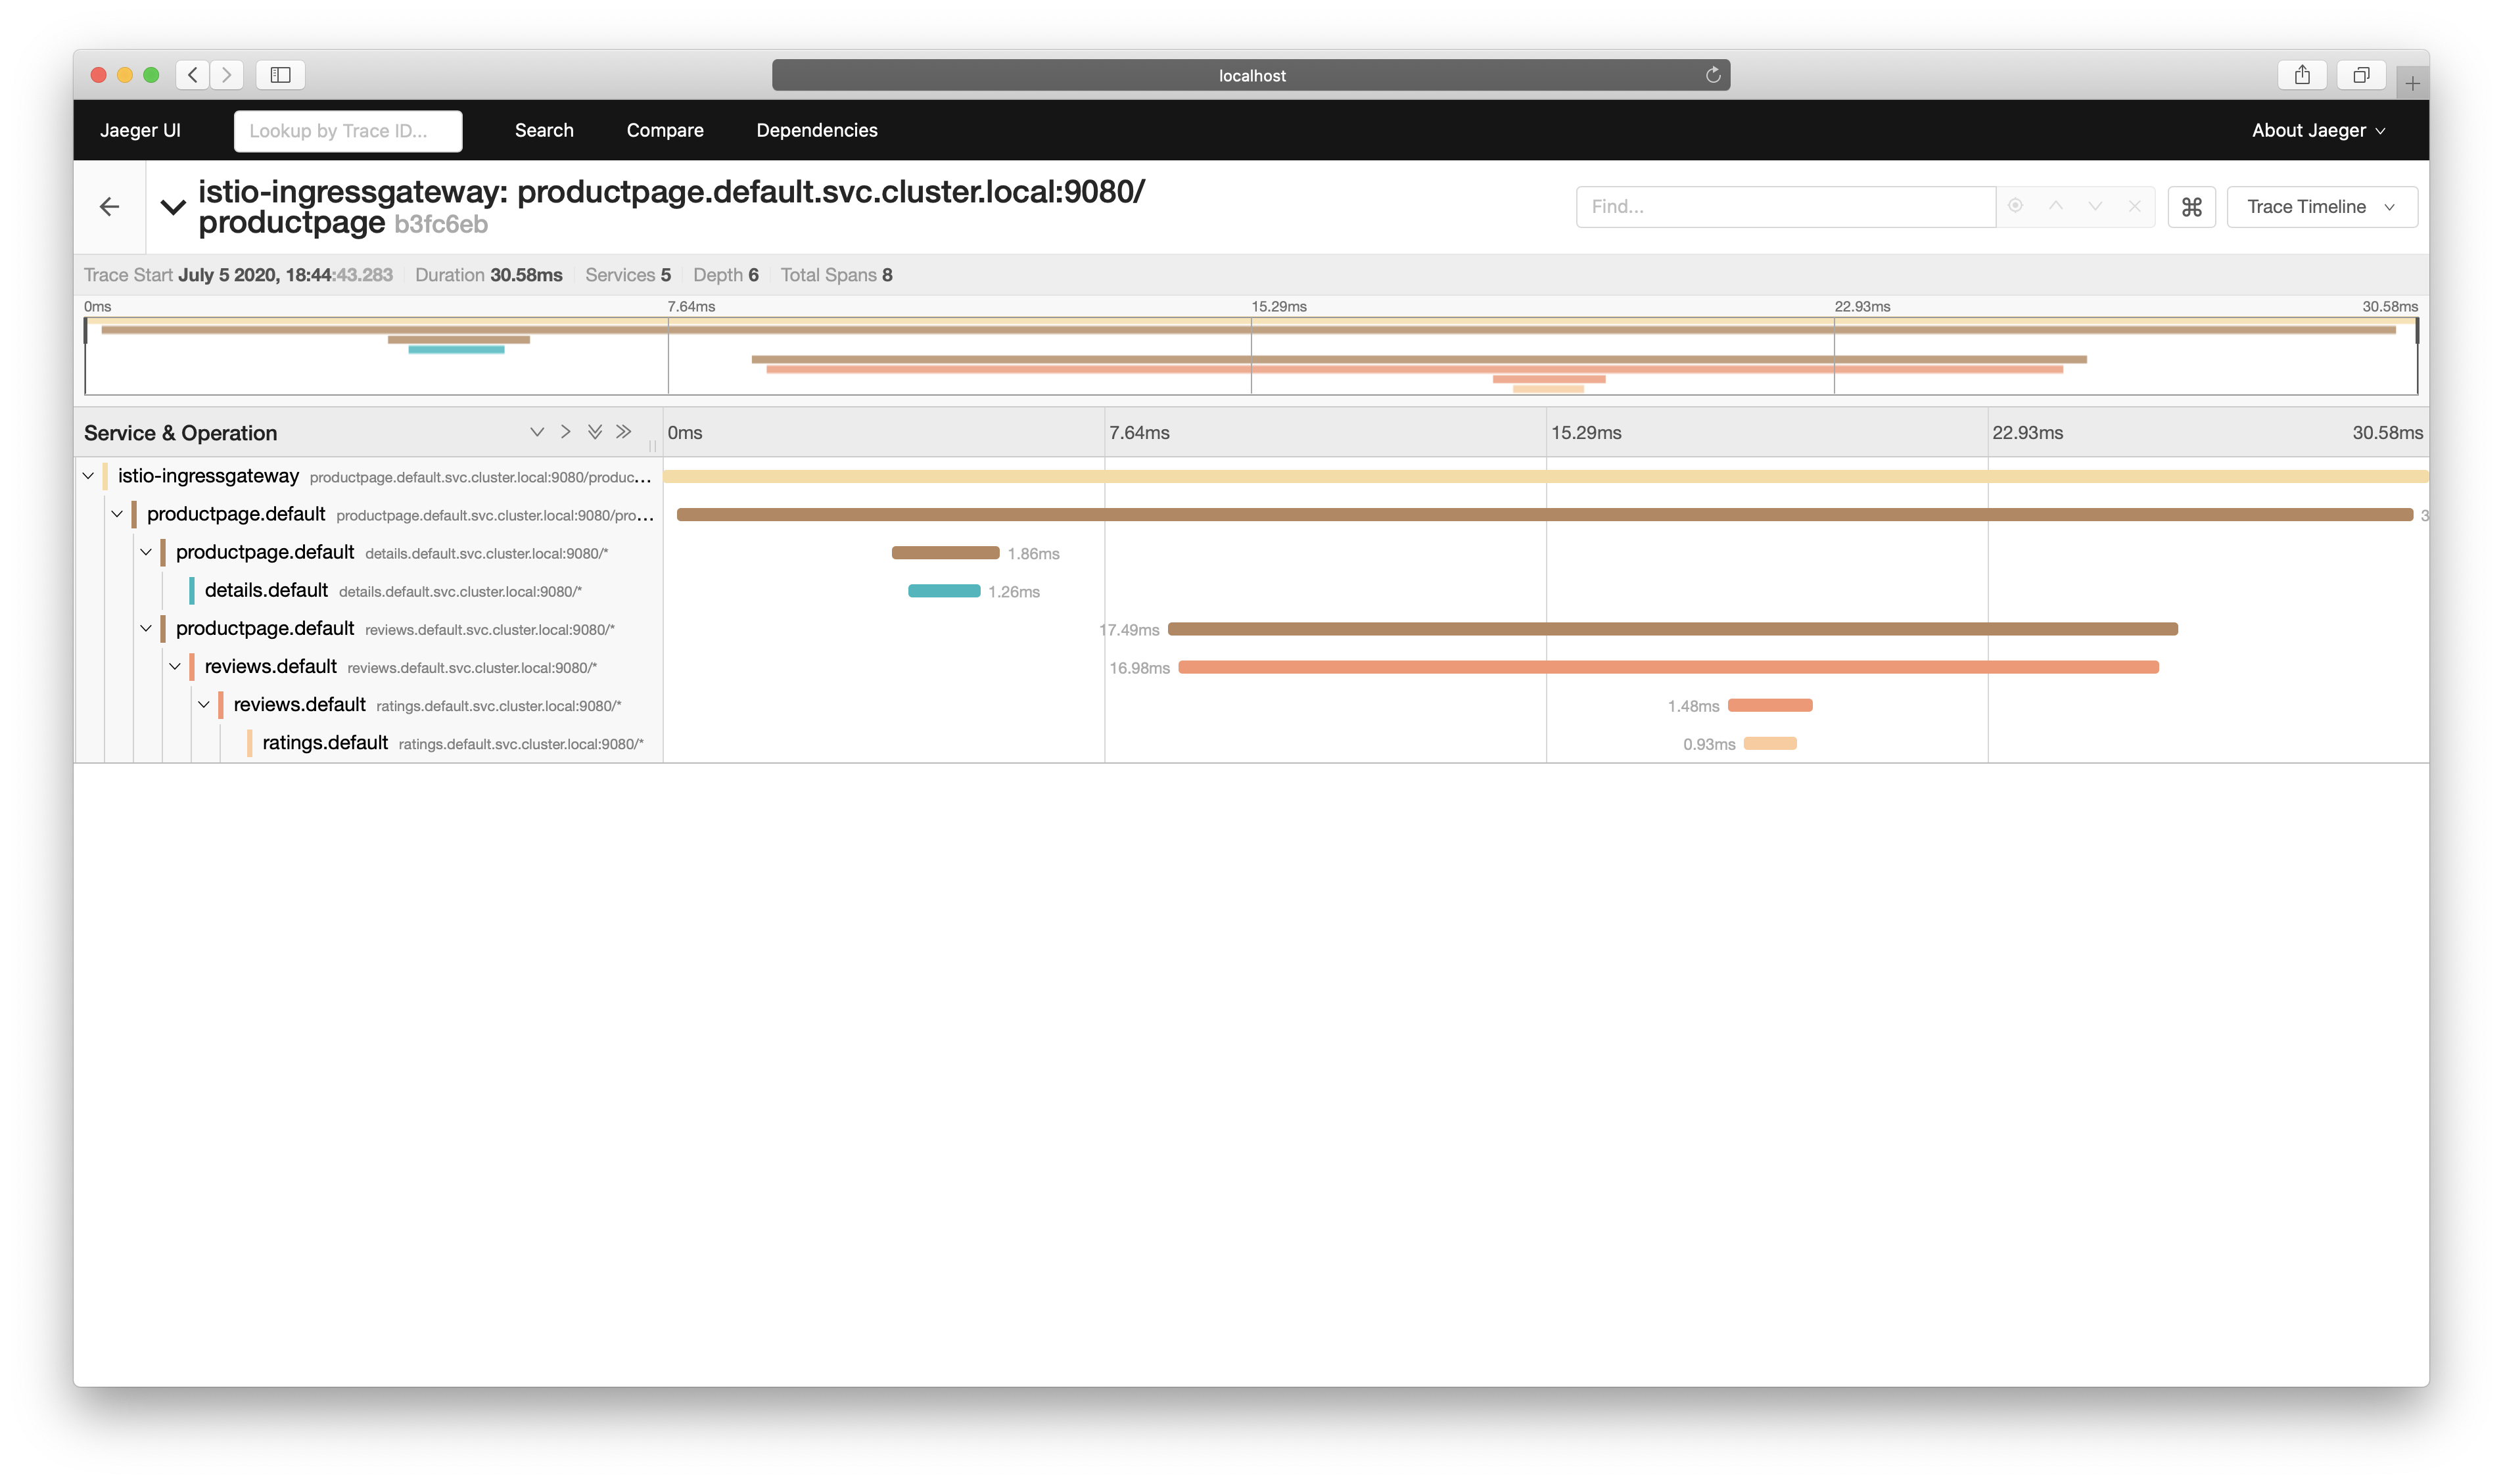Collapse the reviews.default ratings child span
The height and width of the screenshot is (1484, 2503).
(x=204, y=705)
